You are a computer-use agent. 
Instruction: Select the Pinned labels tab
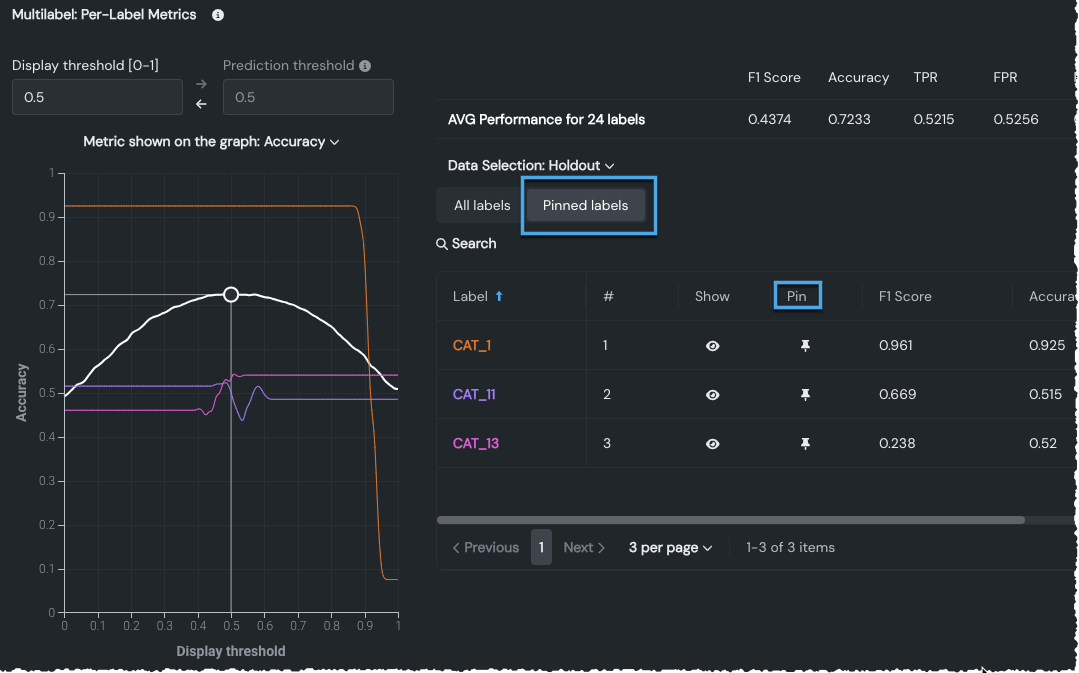[585, 206]
